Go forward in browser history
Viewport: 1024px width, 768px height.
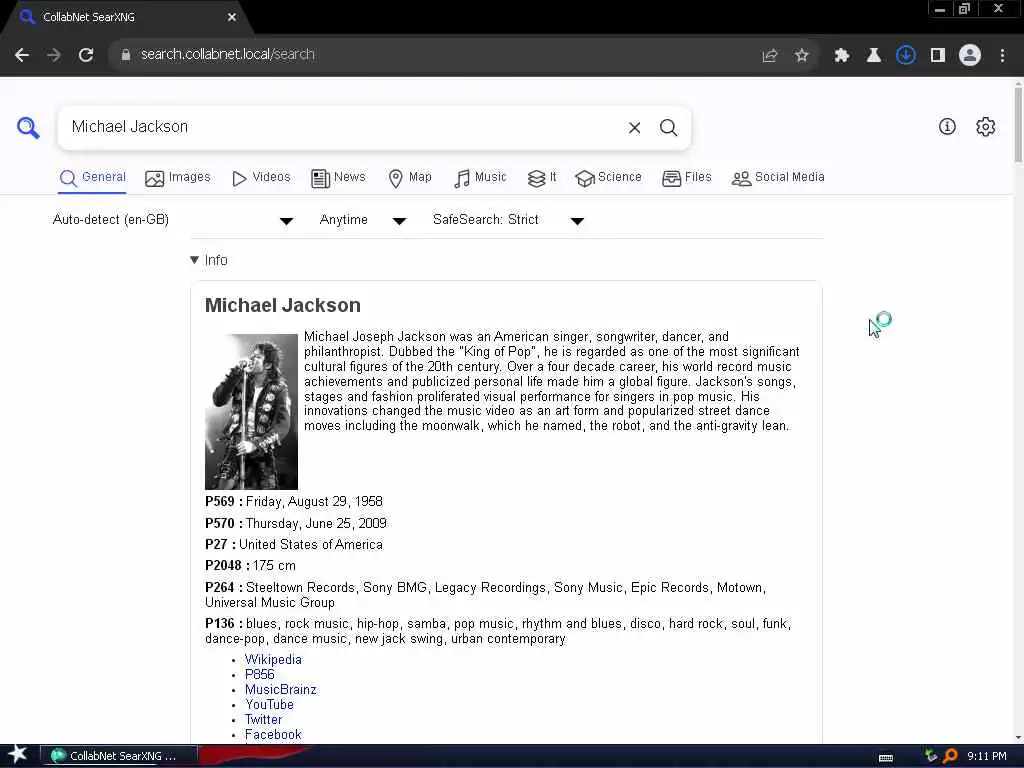click(x=54, y=55)
